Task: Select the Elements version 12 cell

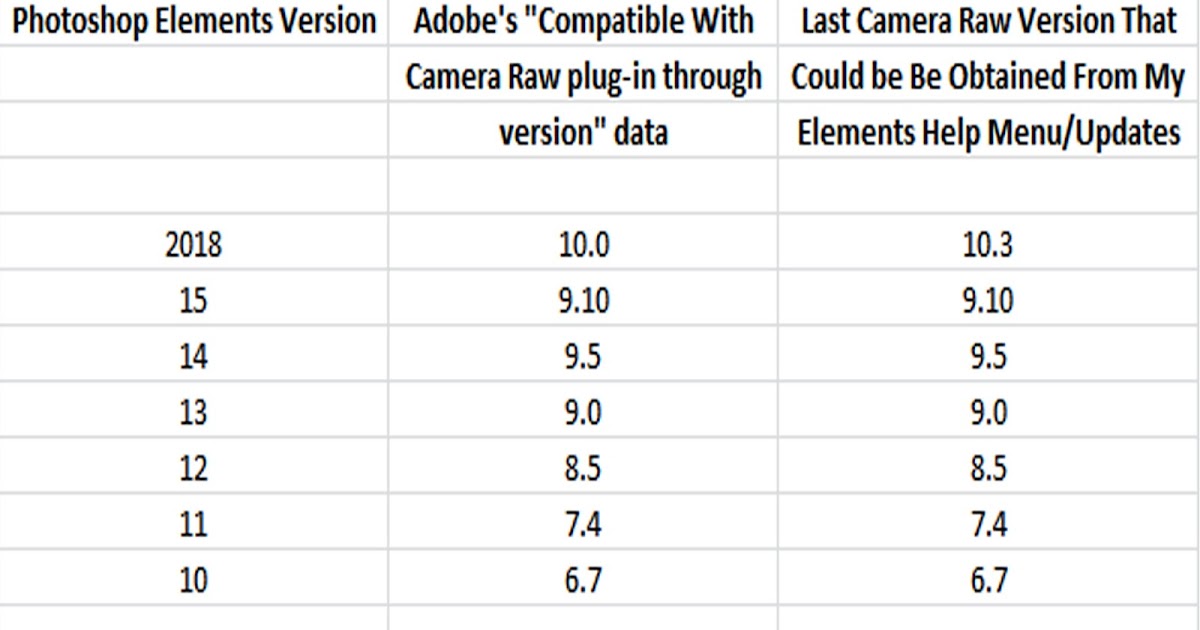Action: pyautogui.click(x=193, y=468)
